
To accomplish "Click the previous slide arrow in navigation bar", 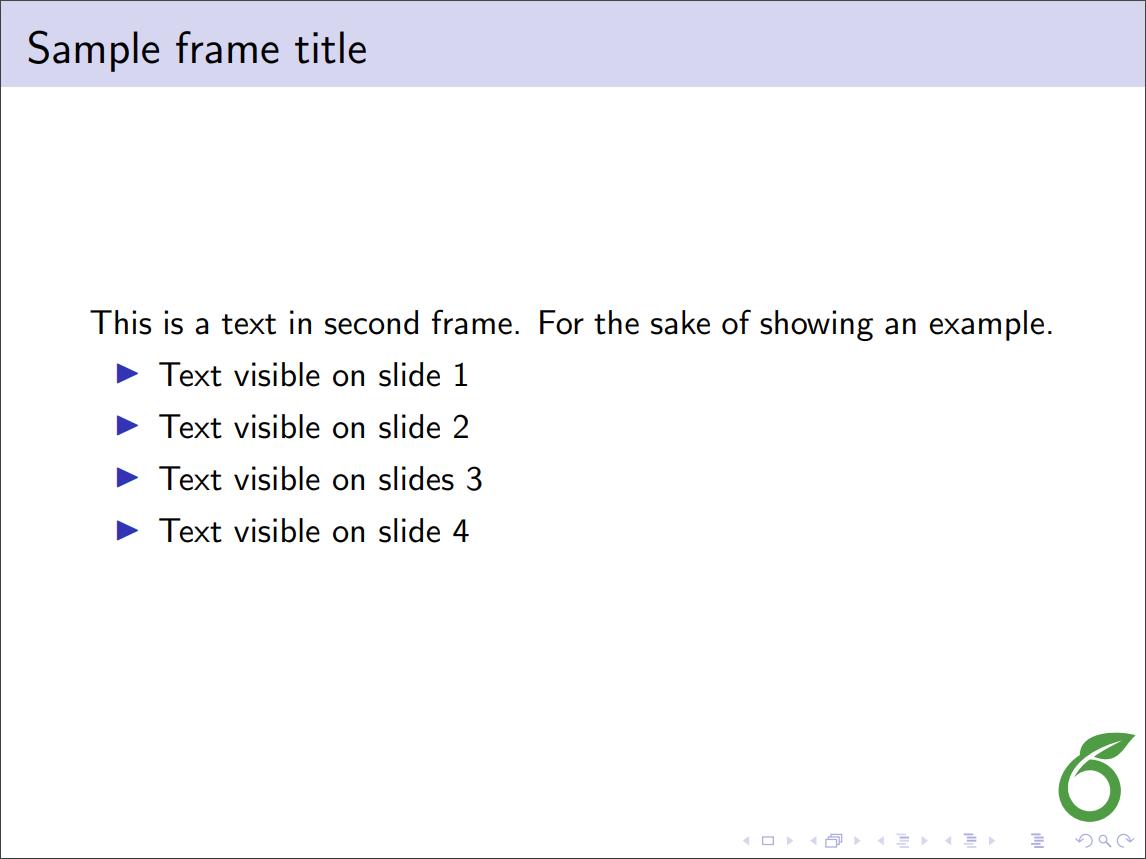I will (746, 841).
